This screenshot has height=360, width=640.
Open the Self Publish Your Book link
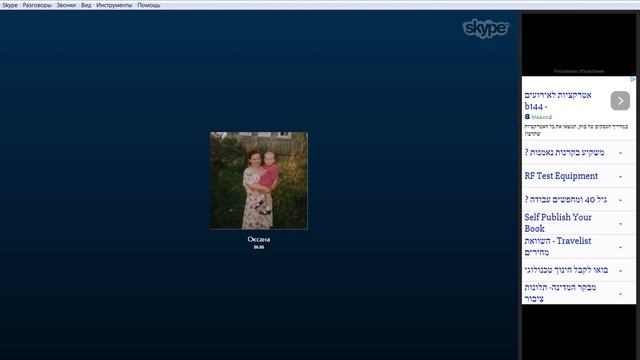pyautogui.click(x=558, y=223)
